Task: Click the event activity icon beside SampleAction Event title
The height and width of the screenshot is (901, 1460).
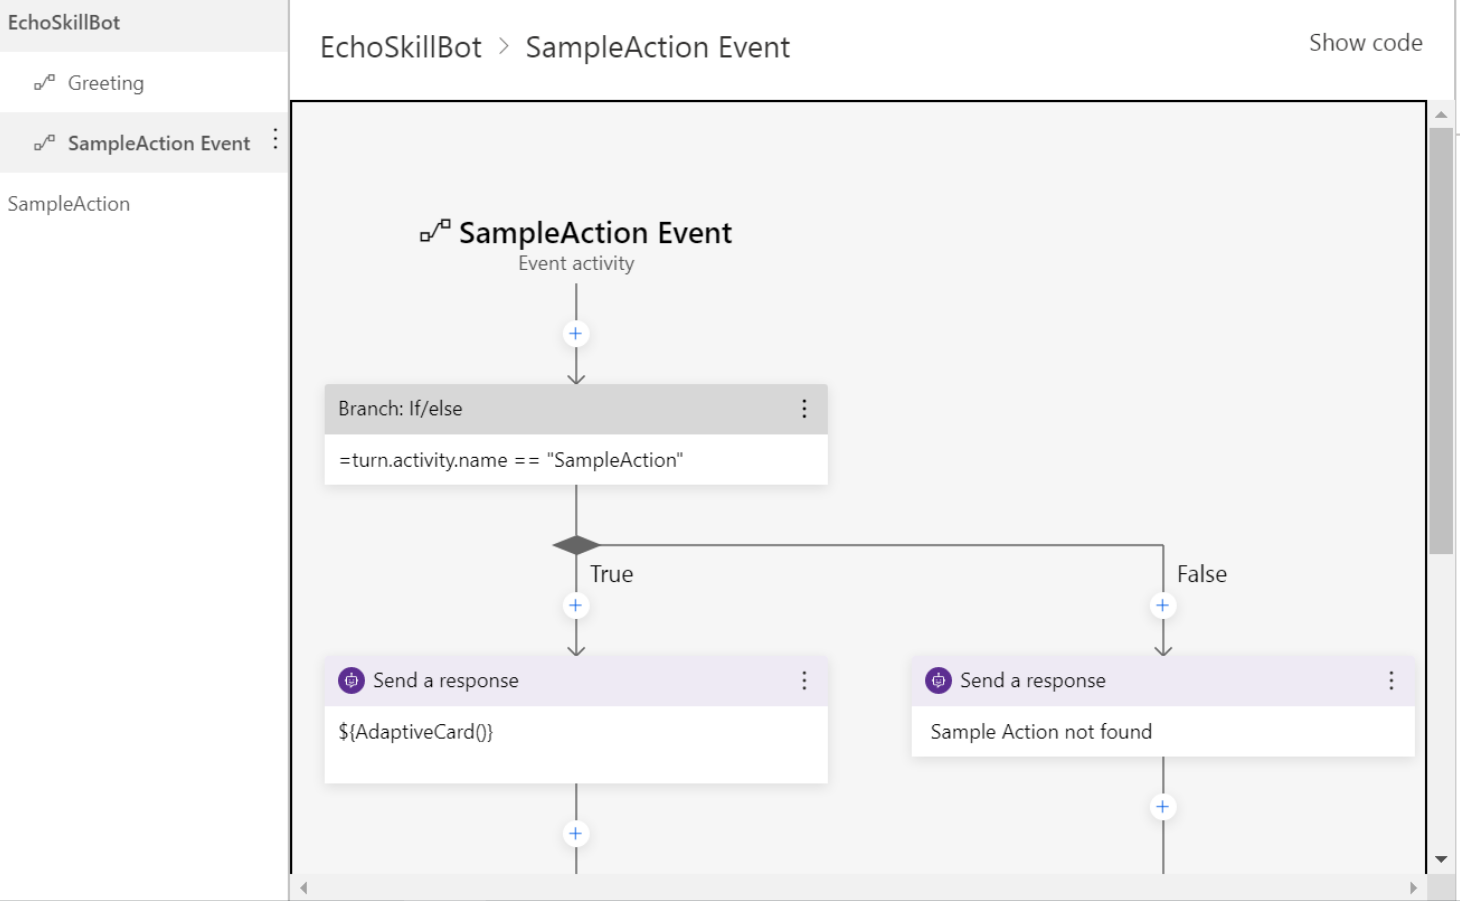Action: tap(432, 231)
